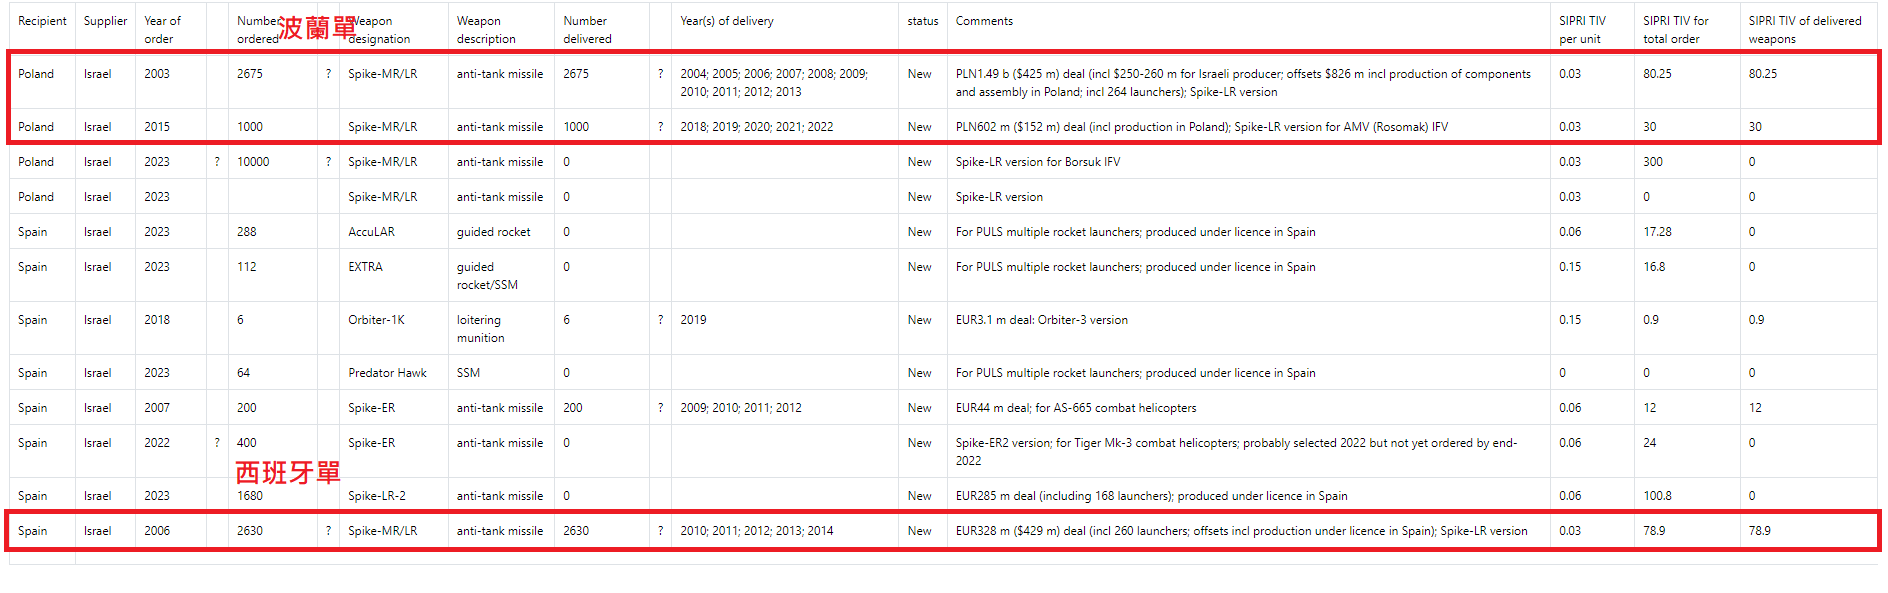Image resolution: width=1888 pixels, height=593 pixels.
Task: Click the status column header
Action: click(x=922, y=21)
